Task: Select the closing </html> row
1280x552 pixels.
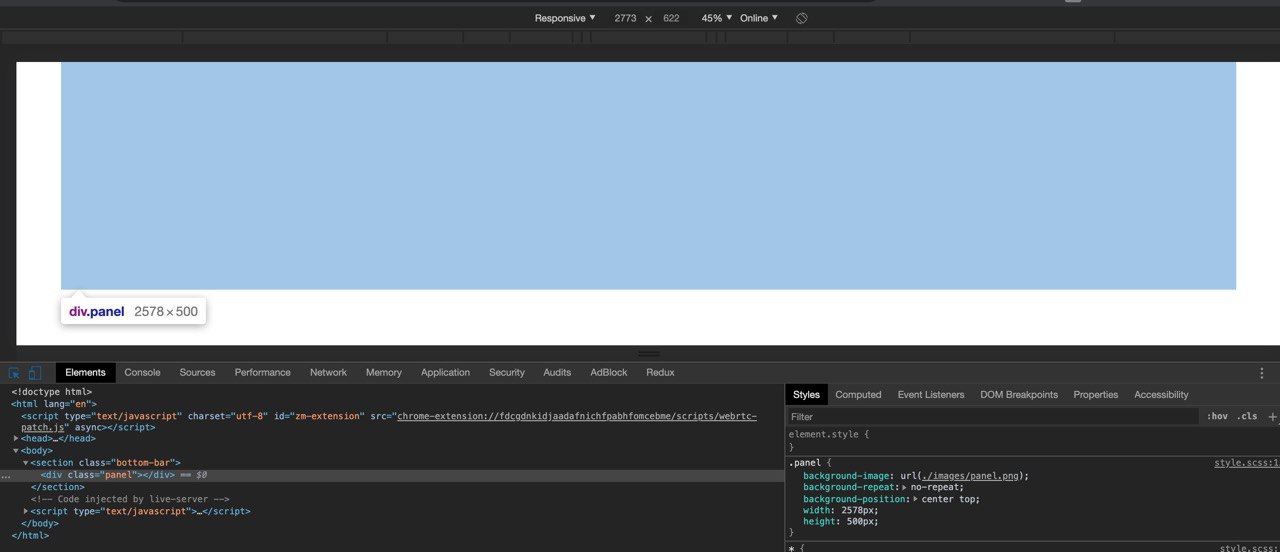Action: 30,535
